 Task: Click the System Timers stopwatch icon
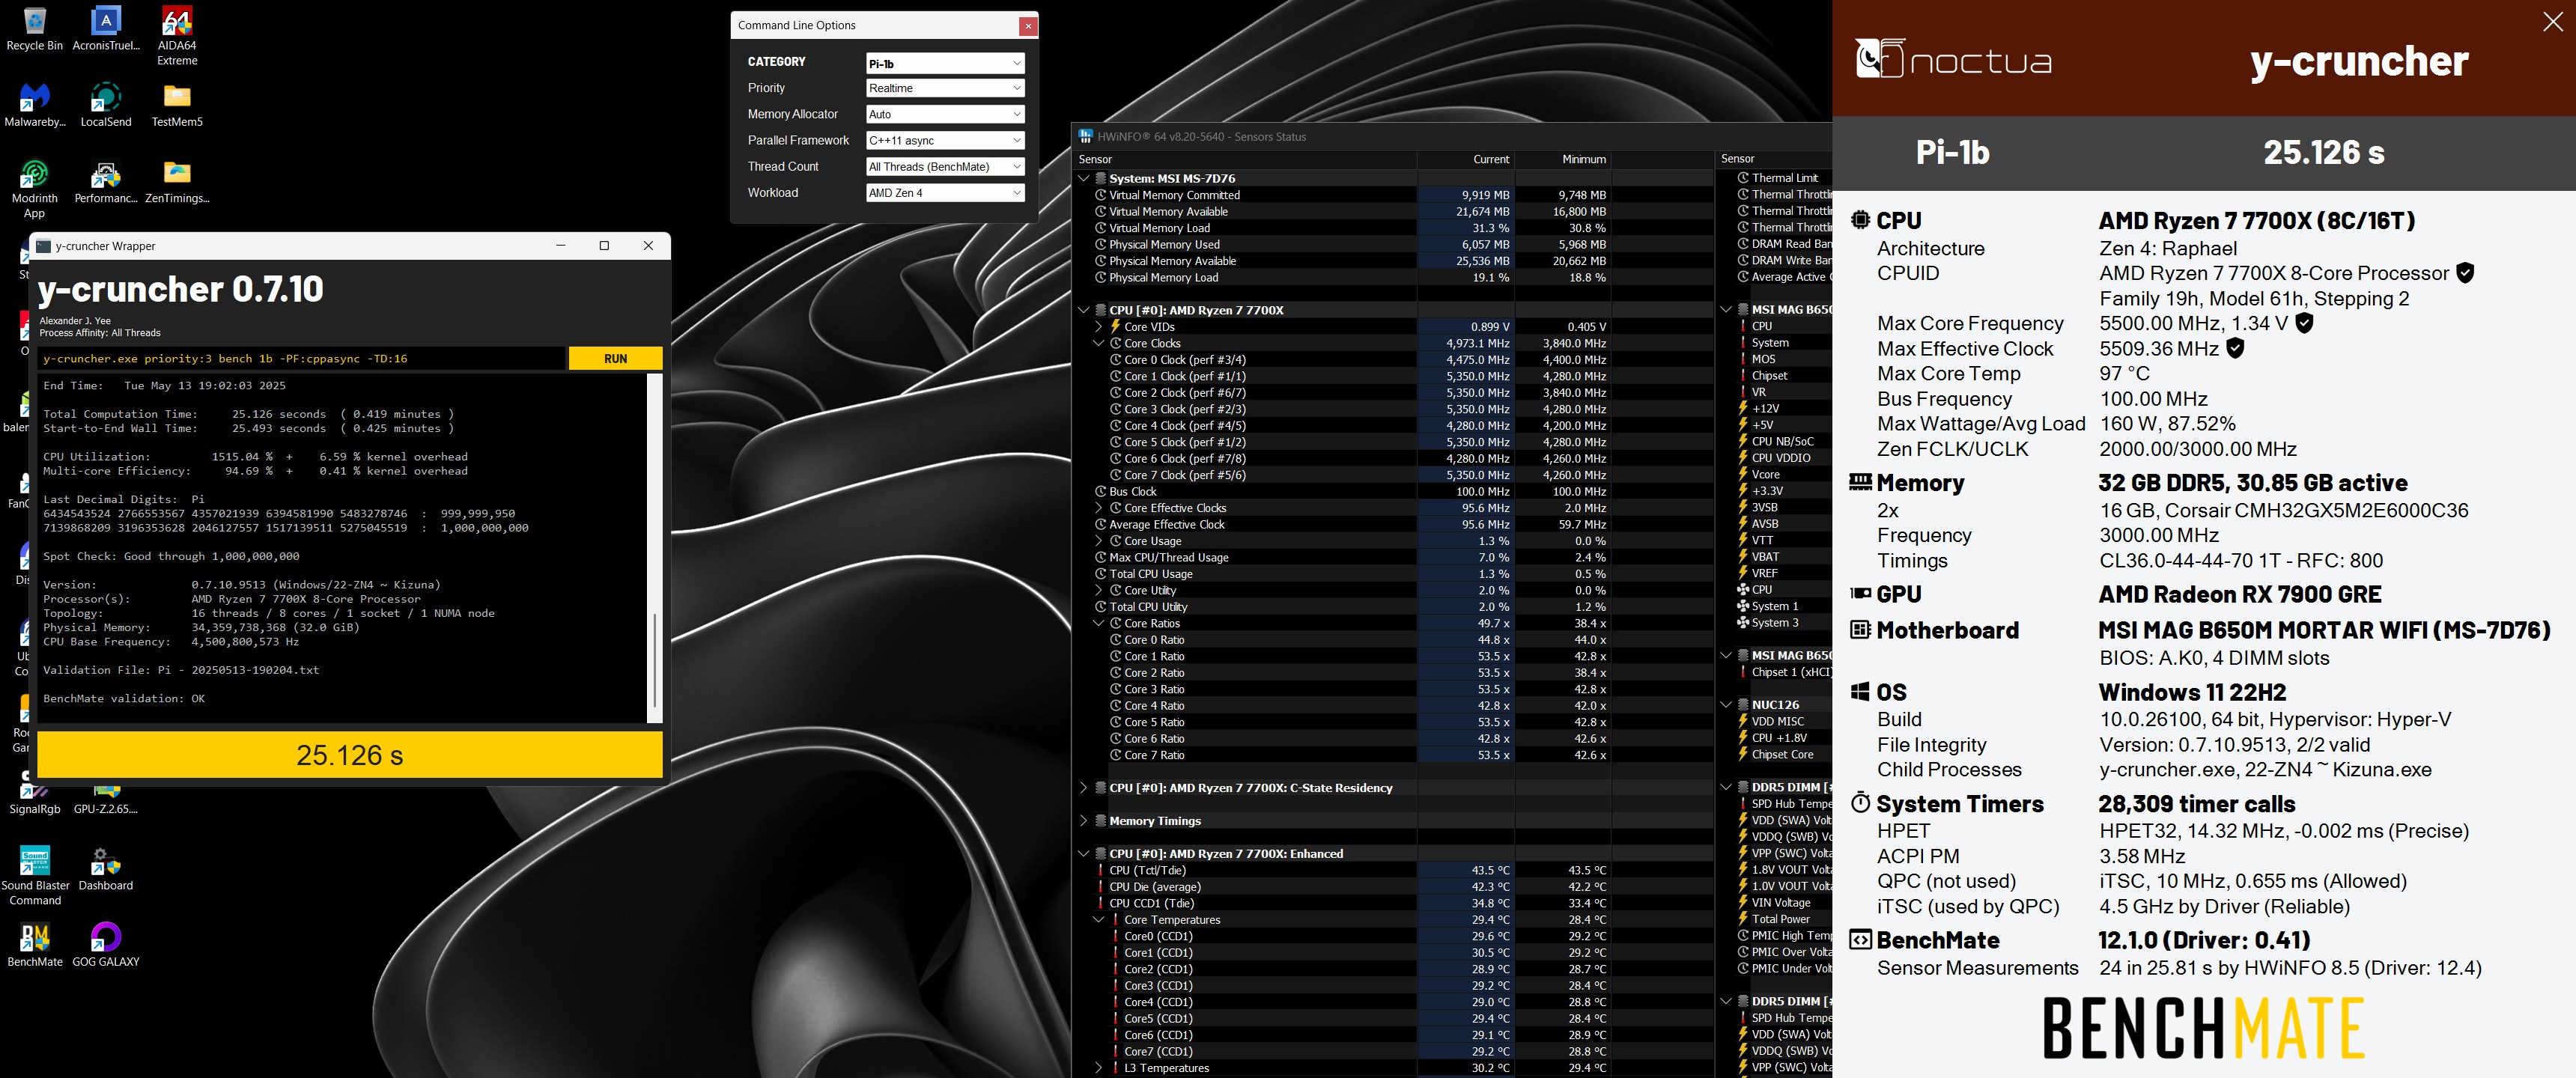tap(1860, 803)
